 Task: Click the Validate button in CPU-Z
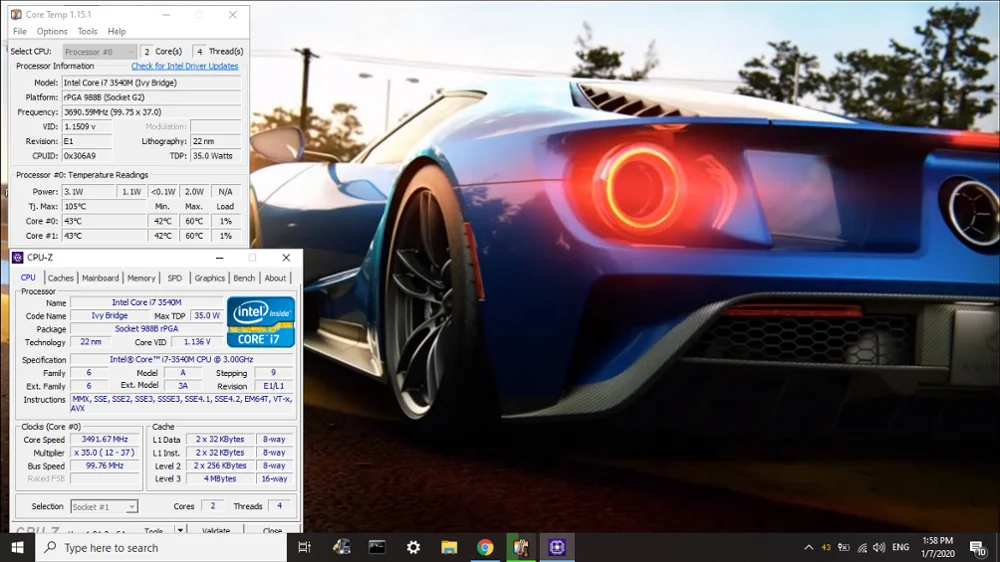216,530
